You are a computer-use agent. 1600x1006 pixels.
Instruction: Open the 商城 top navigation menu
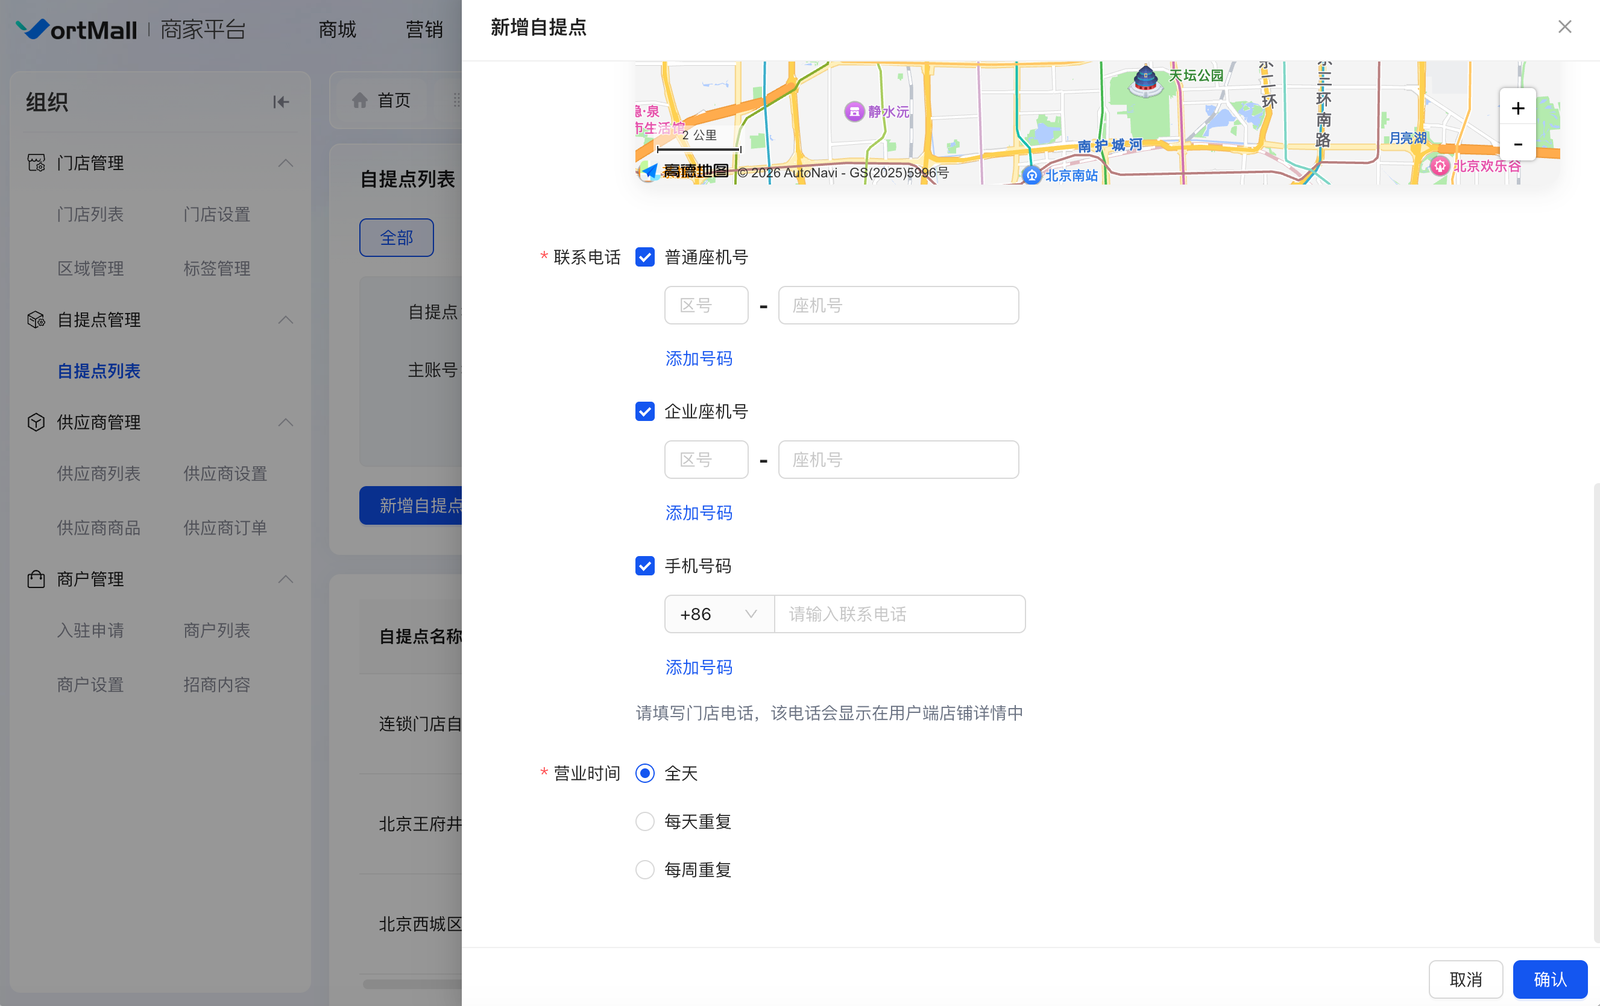[x=337, y=30]
